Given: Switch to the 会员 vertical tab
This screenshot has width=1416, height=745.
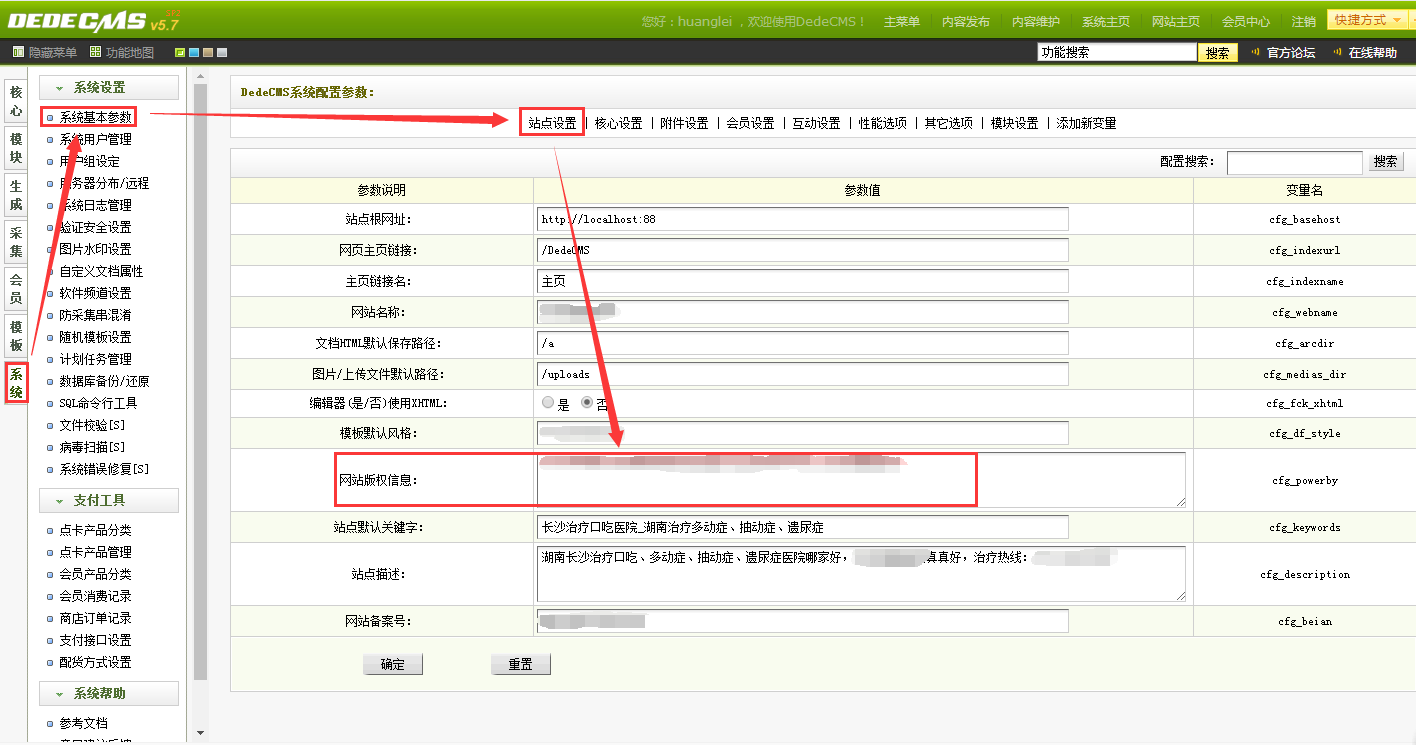Looking at the screenshot, I should click(x=16, y=289).
